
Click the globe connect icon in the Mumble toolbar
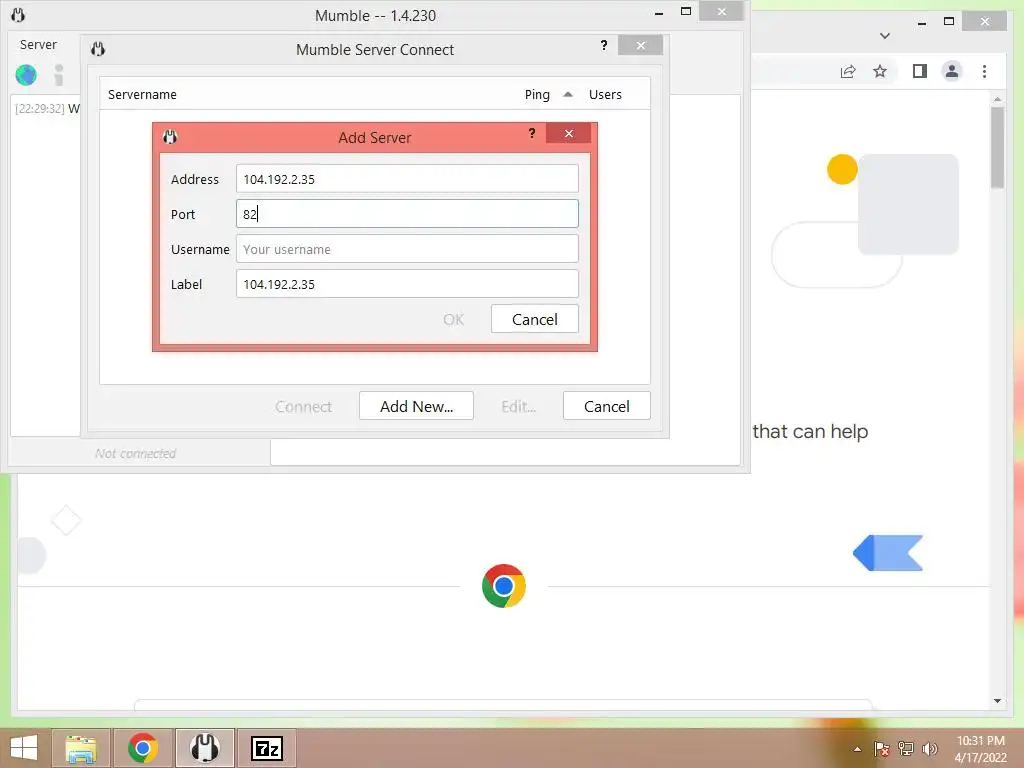pos(26,75)
